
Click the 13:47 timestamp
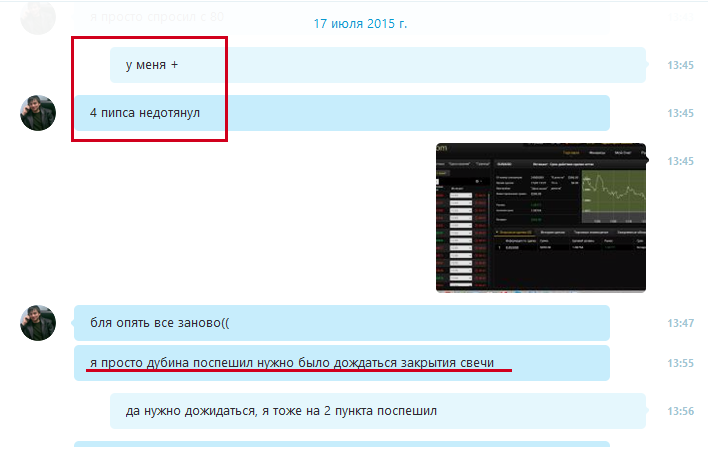[x=680, y=323]
